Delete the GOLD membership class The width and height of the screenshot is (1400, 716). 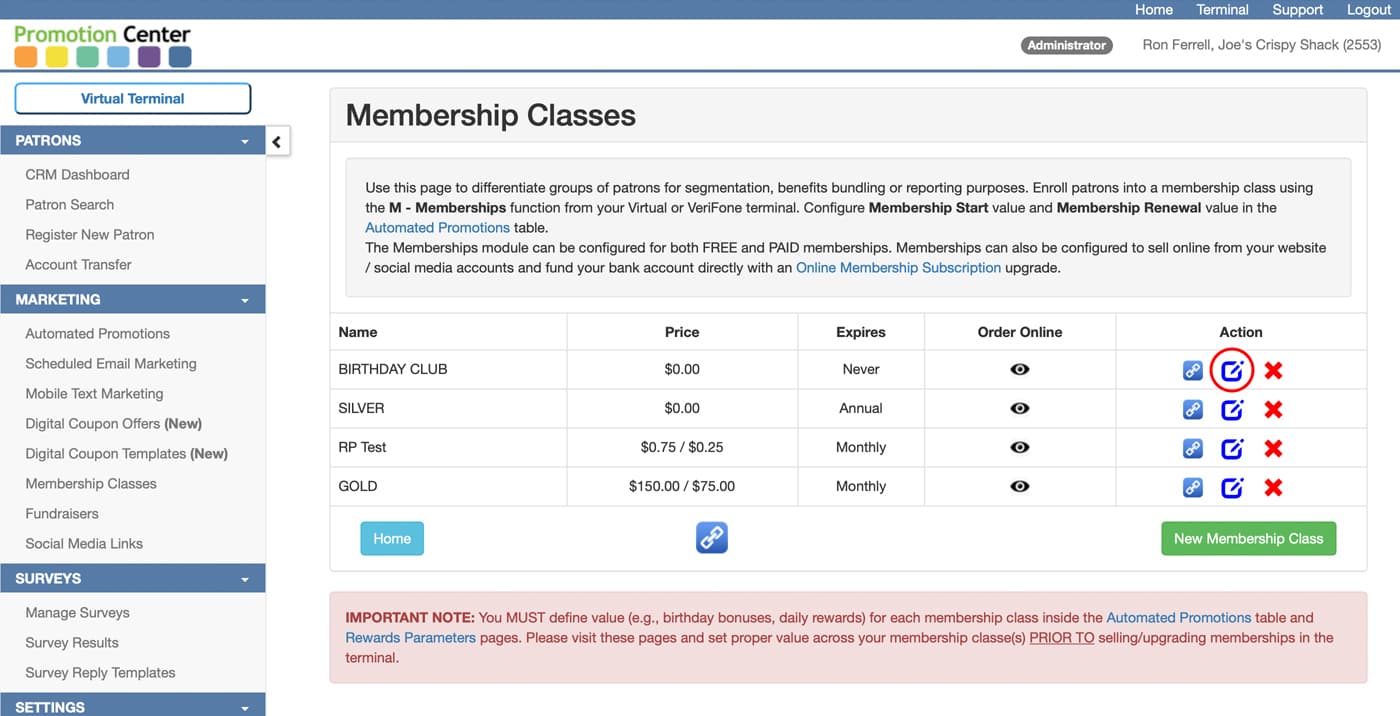1273,488
